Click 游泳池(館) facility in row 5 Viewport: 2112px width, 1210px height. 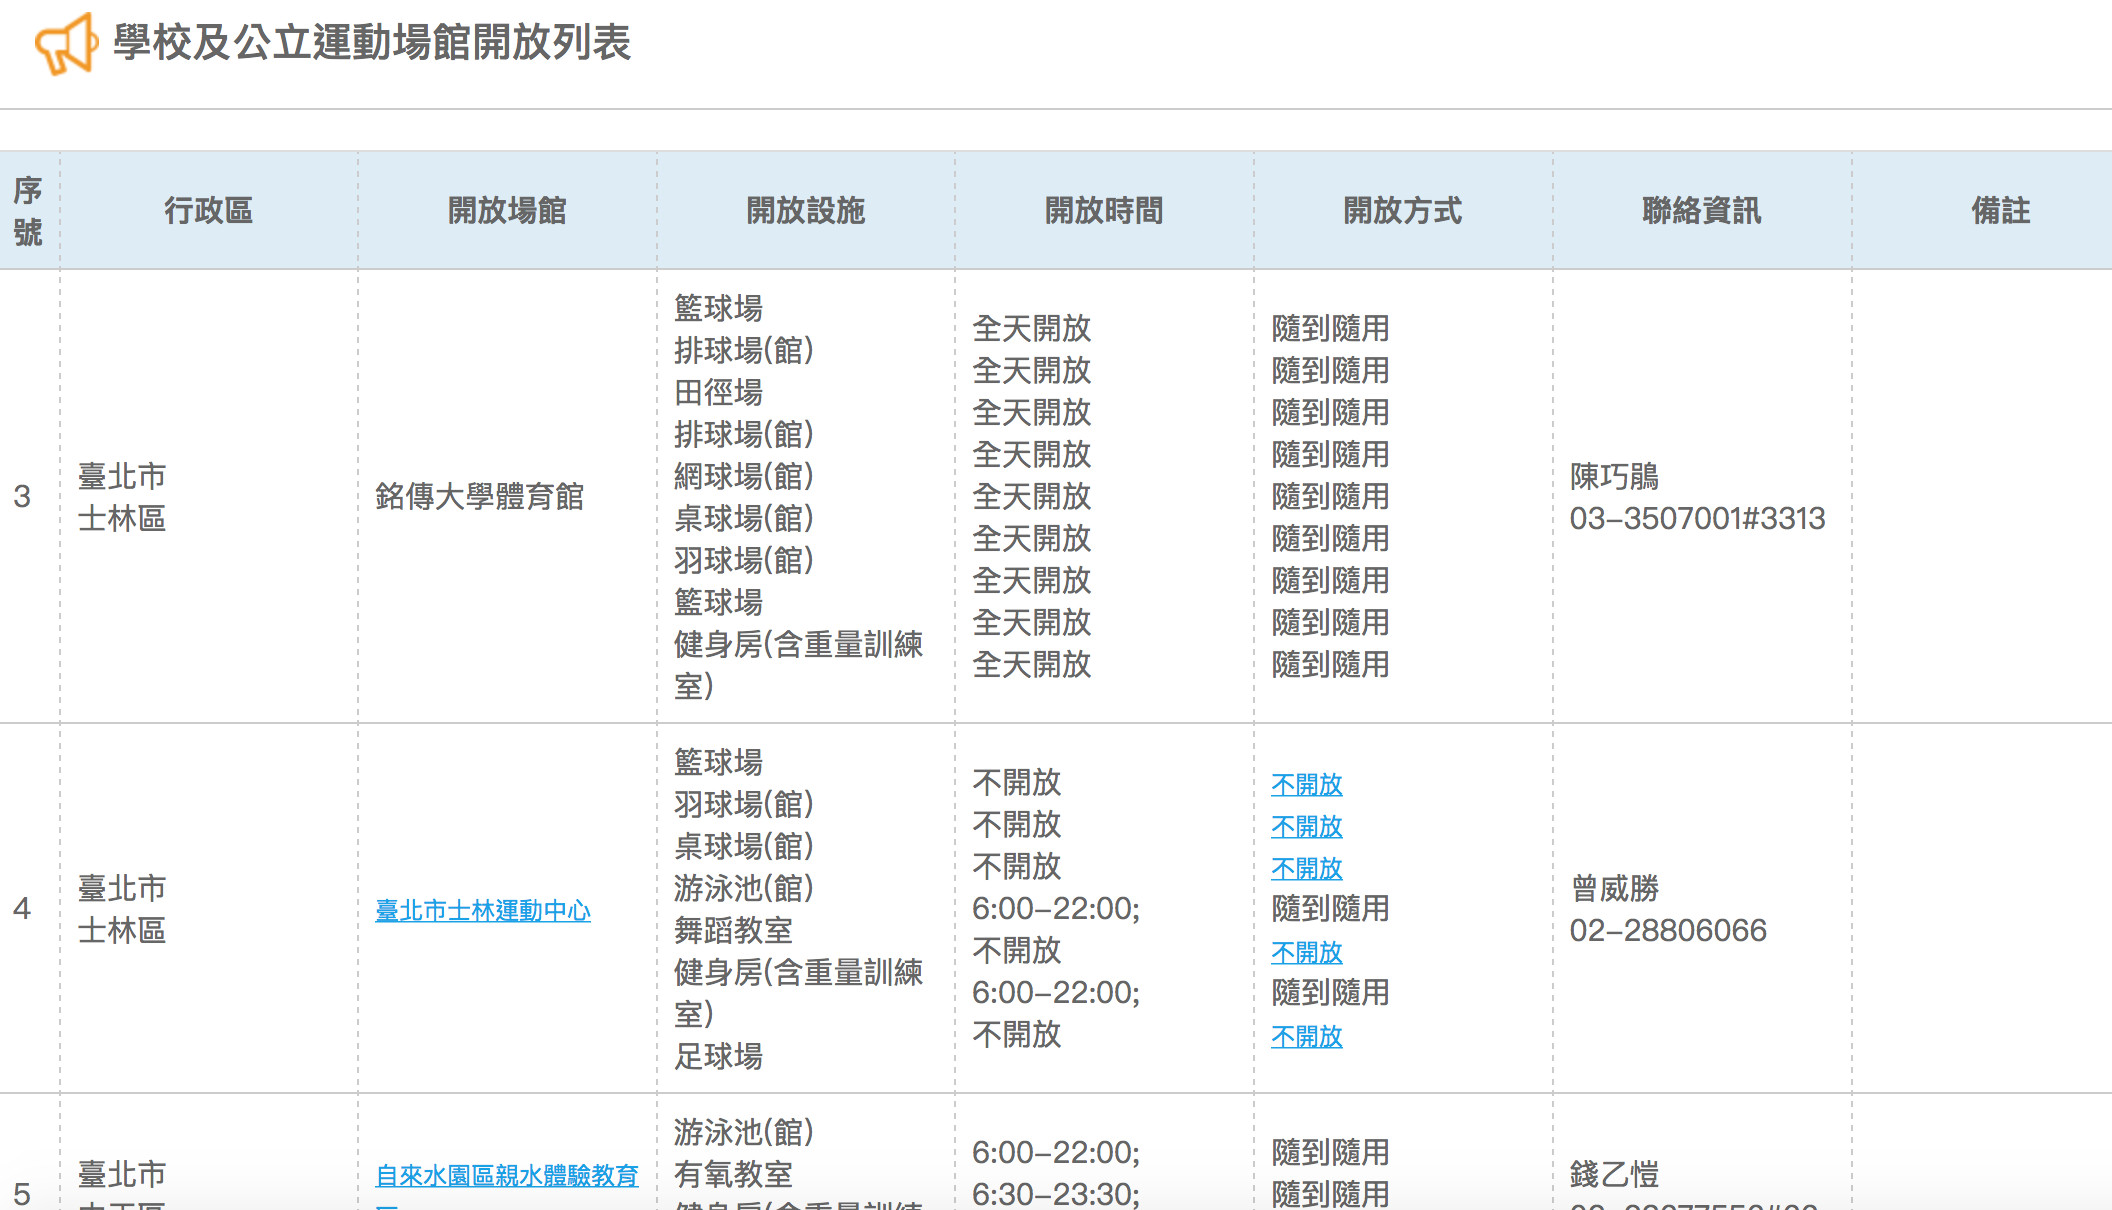point(743,1132)
